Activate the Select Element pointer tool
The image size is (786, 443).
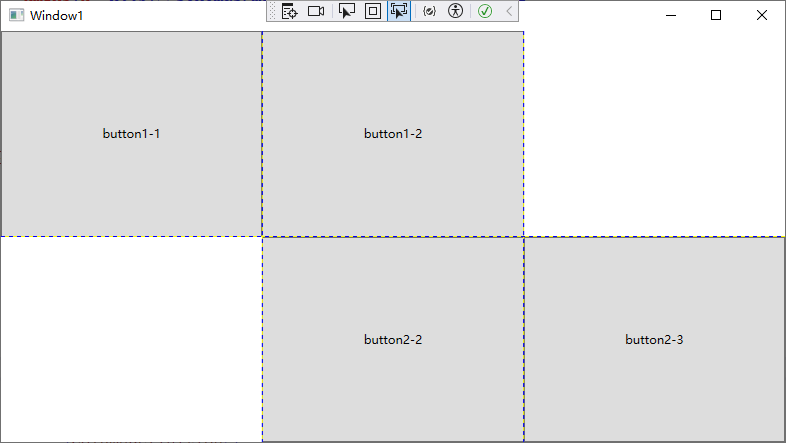(x=346, y=11)
